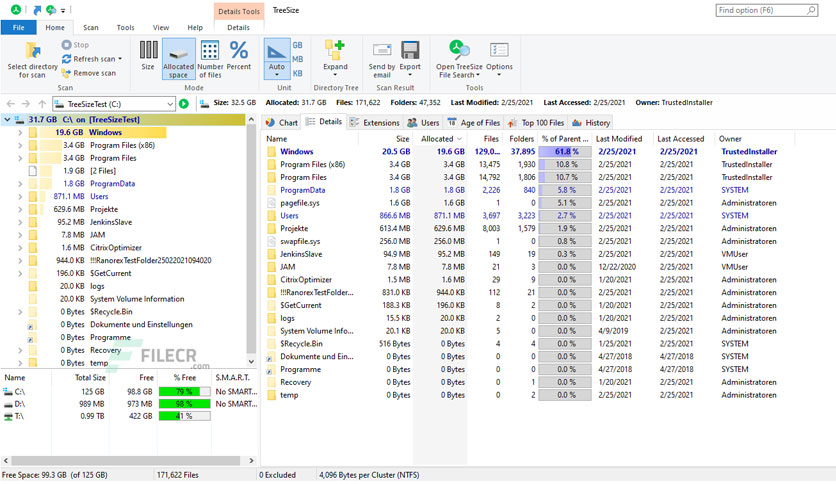Switch to the Home ribbon tab
This screenshot has height=484, width=836.
(x=55, y=28)
